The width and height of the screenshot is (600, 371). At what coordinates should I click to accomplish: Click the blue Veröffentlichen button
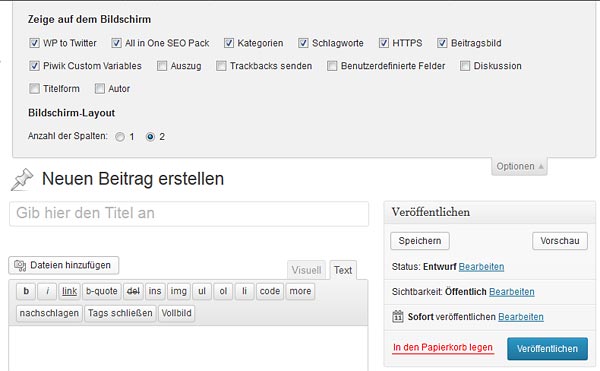coord(547,349)
